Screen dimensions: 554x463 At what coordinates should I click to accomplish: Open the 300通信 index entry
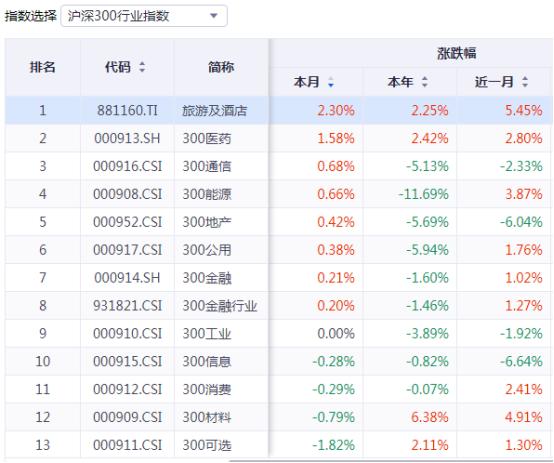click(x=207, y=166)
